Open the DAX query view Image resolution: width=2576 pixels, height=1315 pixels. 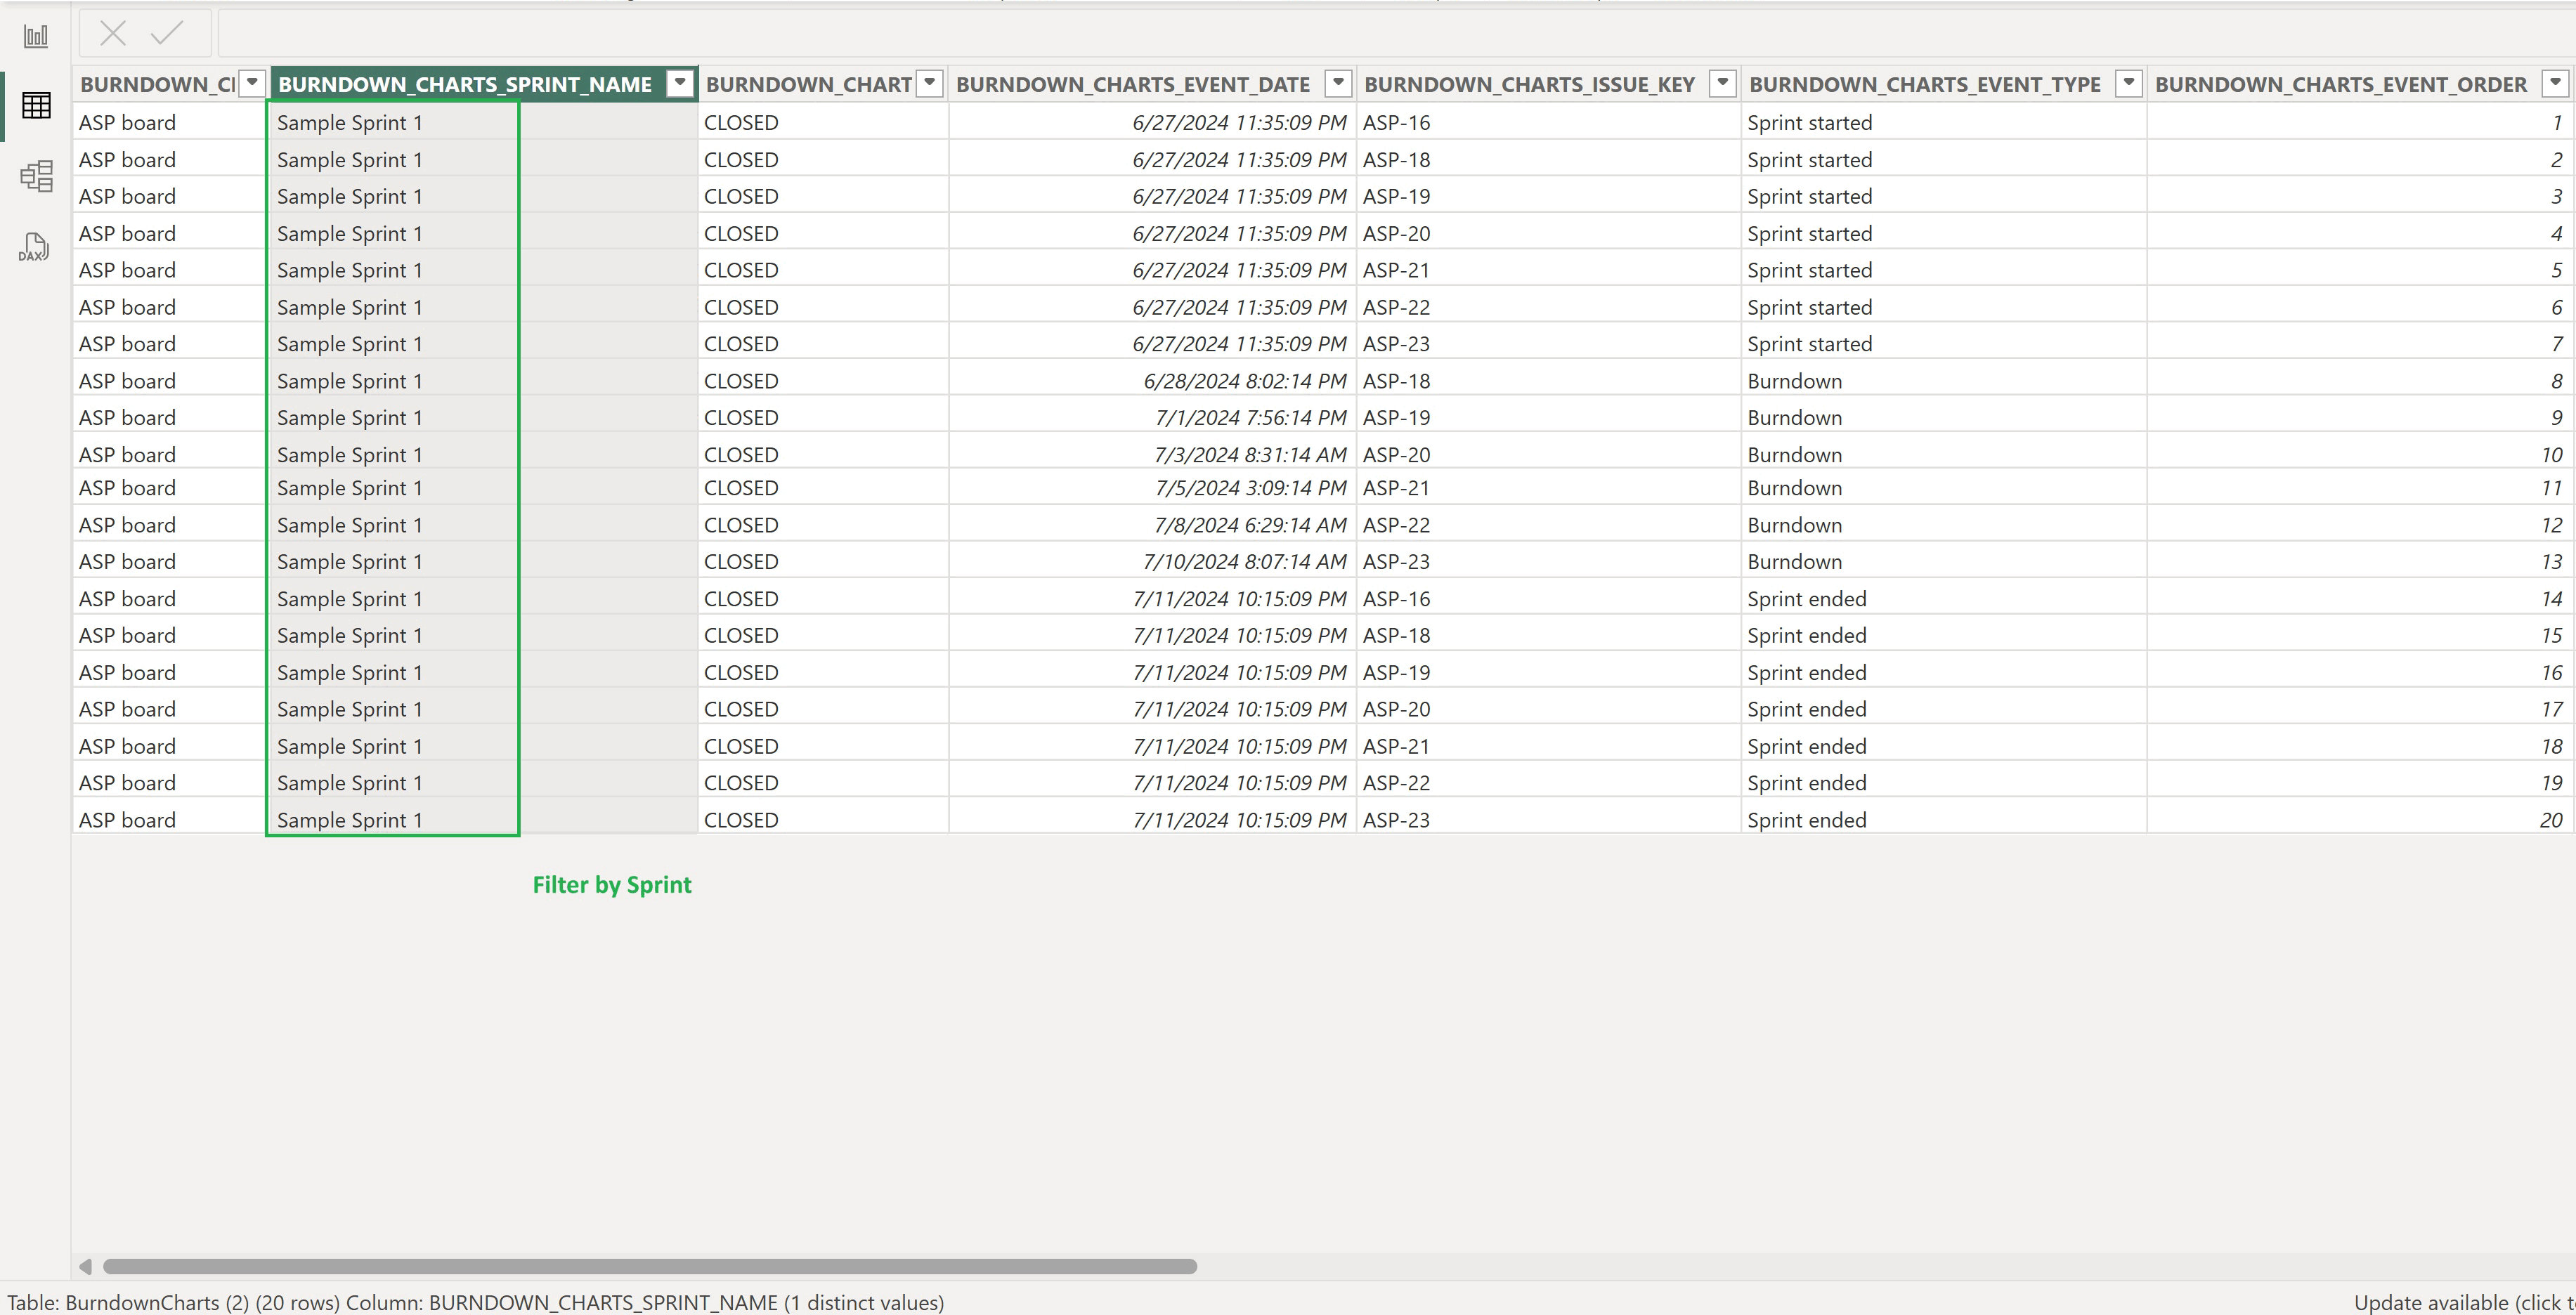(x=35, y=247)
